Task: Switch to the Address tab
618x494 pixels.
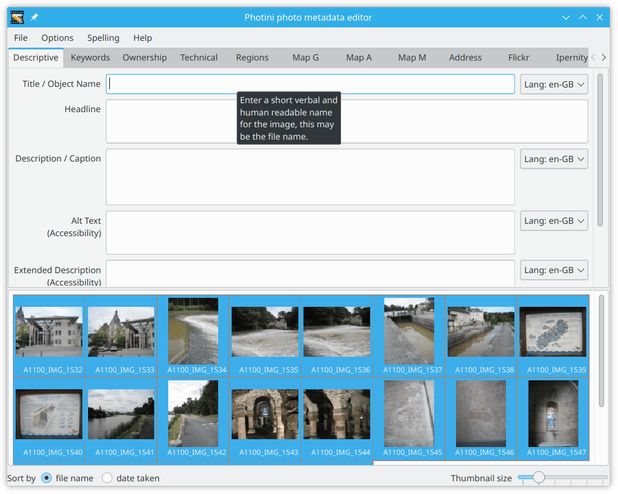Action: (465, 58)
